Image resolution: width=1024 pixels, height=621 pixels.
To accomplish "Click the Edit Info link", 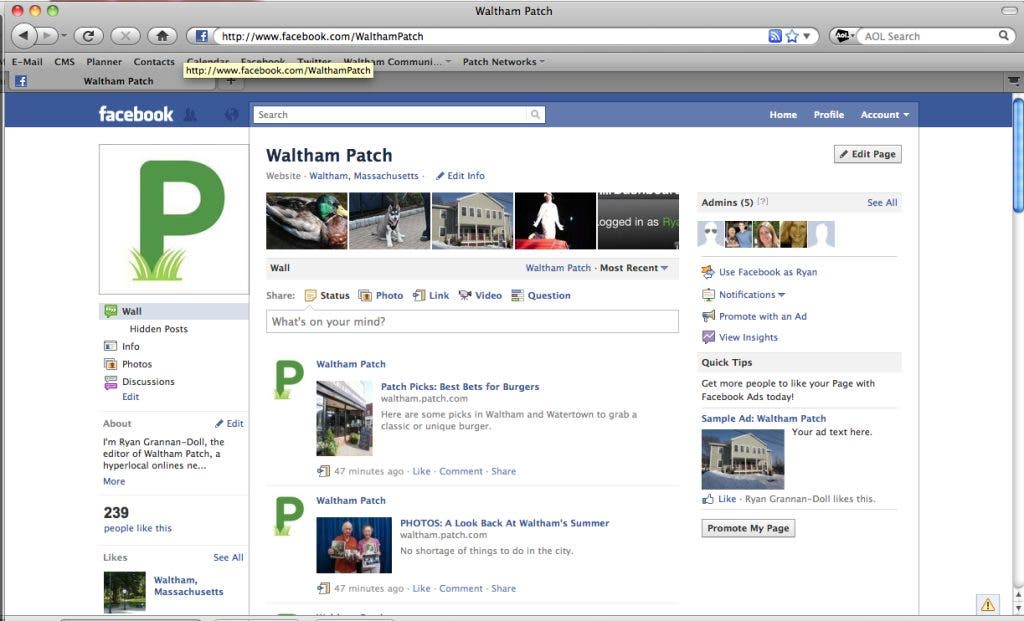I will pos(460,176).
